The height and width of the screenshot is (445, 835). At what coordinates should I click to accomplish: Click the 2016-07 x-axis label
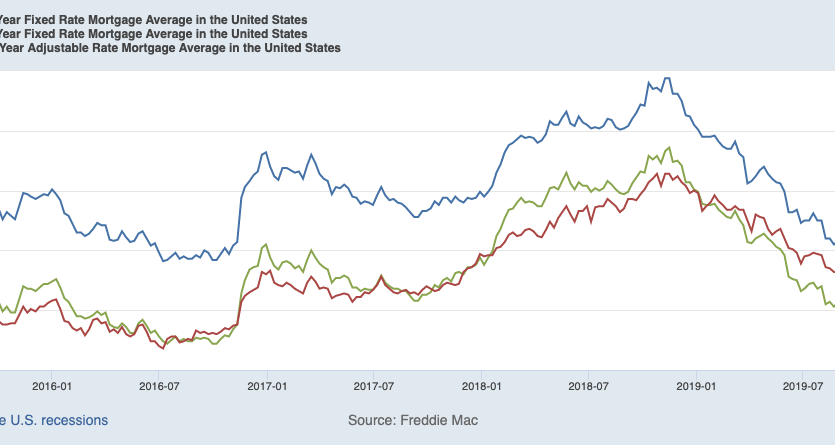(x=159, y=385)
